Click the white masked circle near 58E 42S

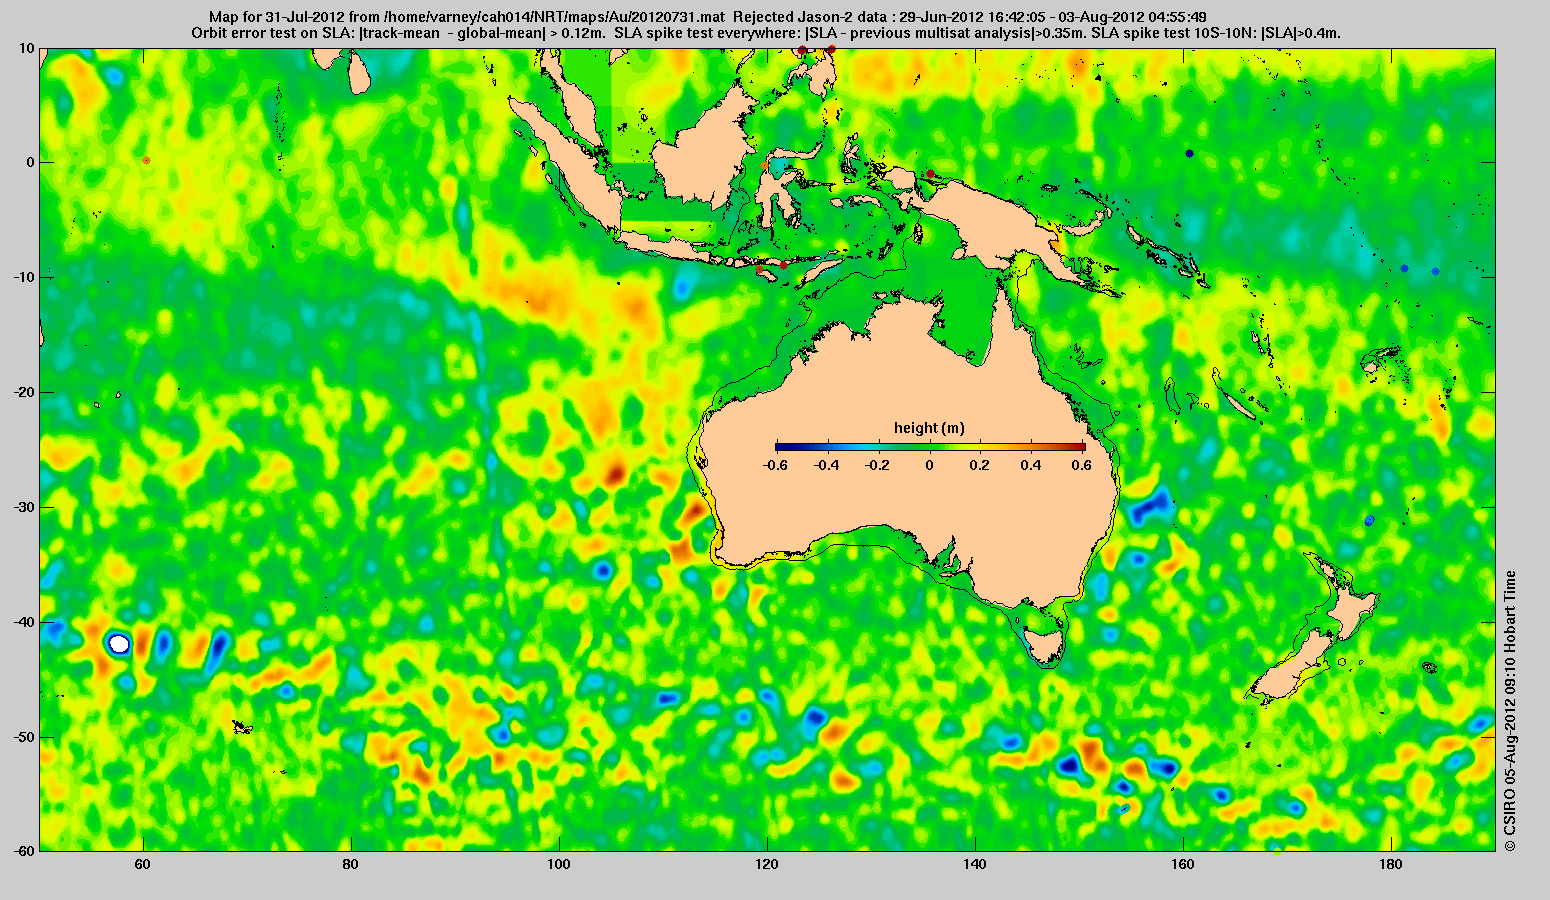pyautogui.click(x=119, y=643)
